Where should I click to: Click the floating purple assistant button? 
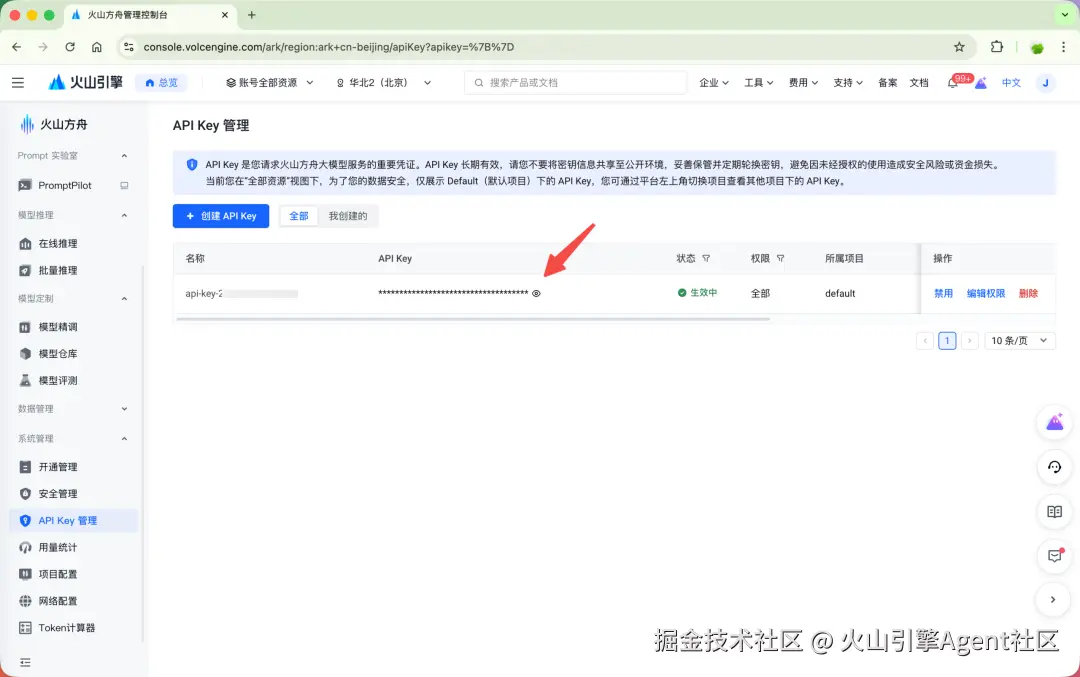tap(1055, 422)
